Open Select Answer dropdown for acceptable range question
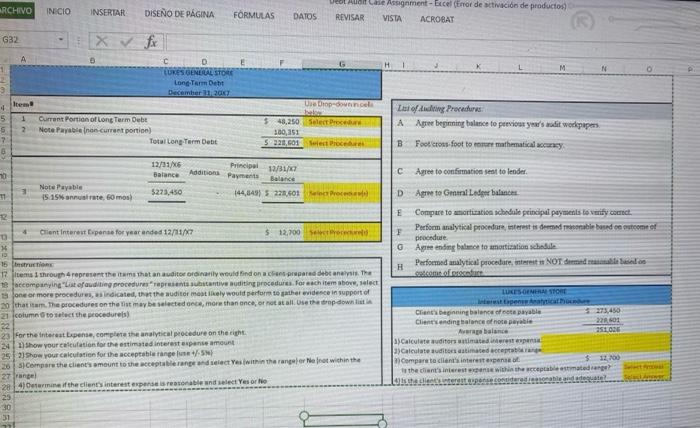Image resolution: width=700 pixels, height=428 pixels. point(646,367)
